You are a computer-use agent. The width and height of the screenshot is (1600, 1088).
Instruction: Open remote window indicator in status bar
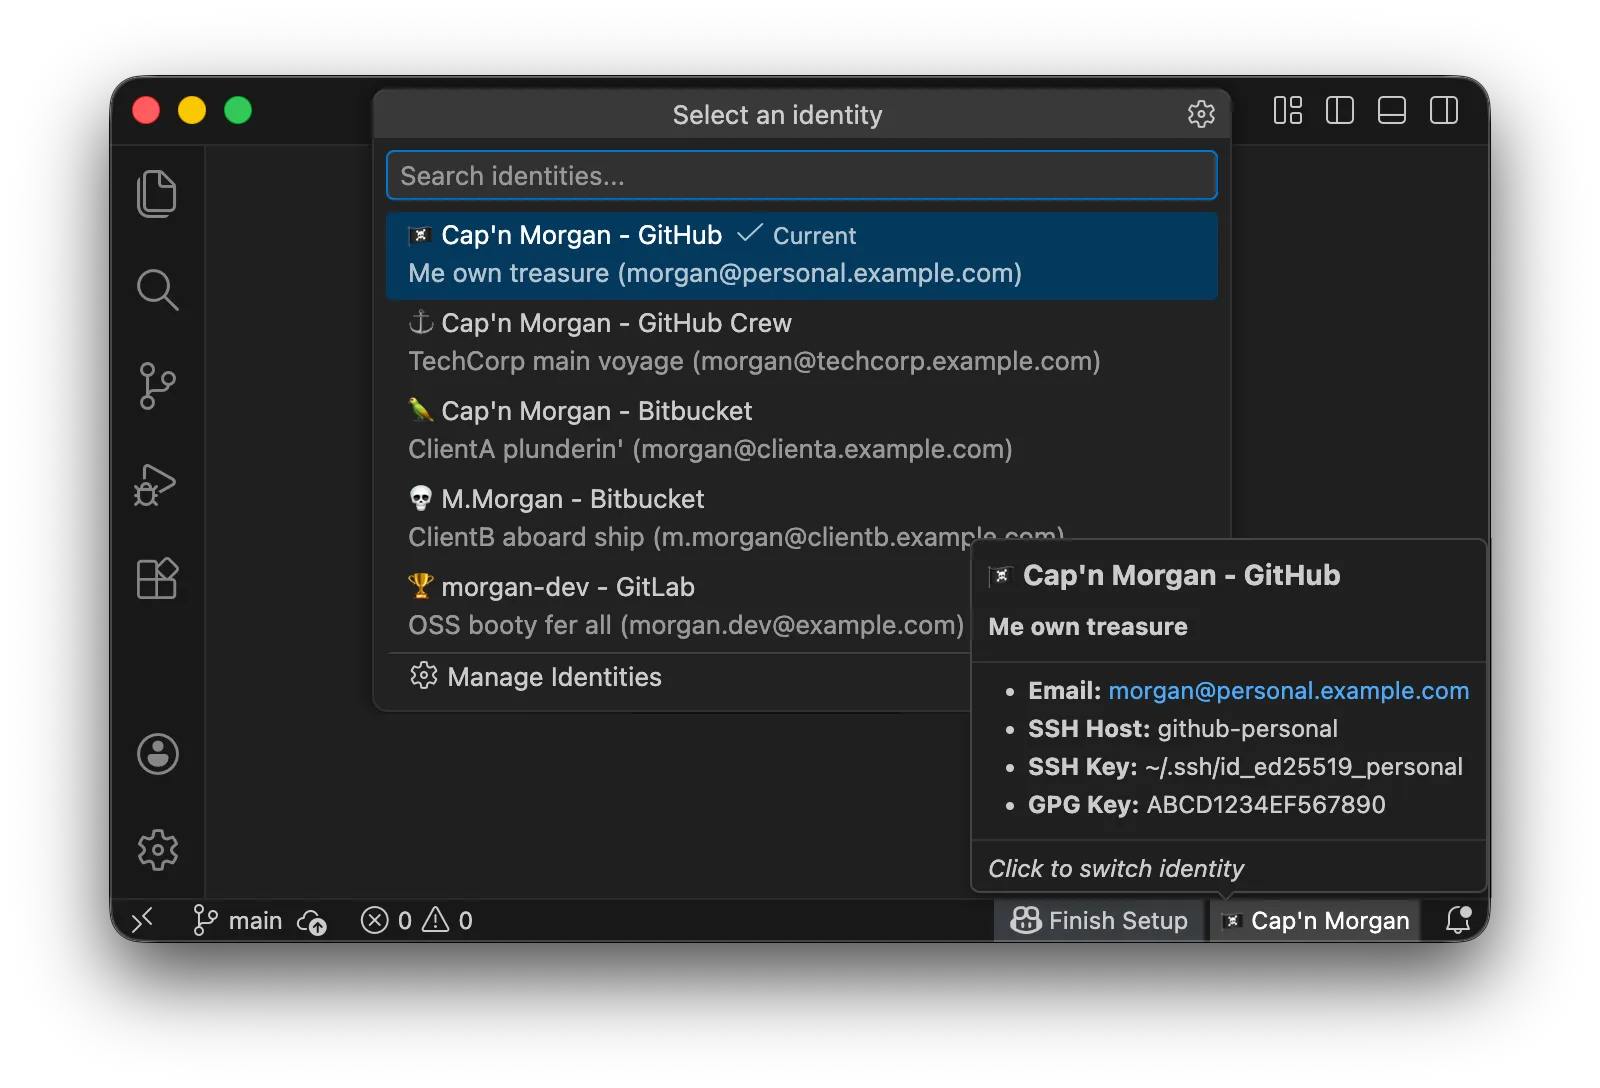[143, 920]
